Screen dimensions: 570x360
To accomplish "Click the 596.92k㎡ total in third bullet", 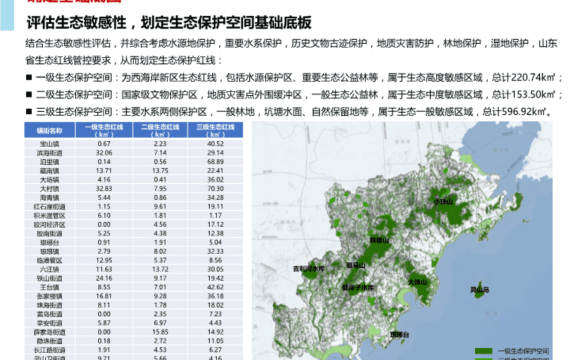I will (x=524, y=112).
